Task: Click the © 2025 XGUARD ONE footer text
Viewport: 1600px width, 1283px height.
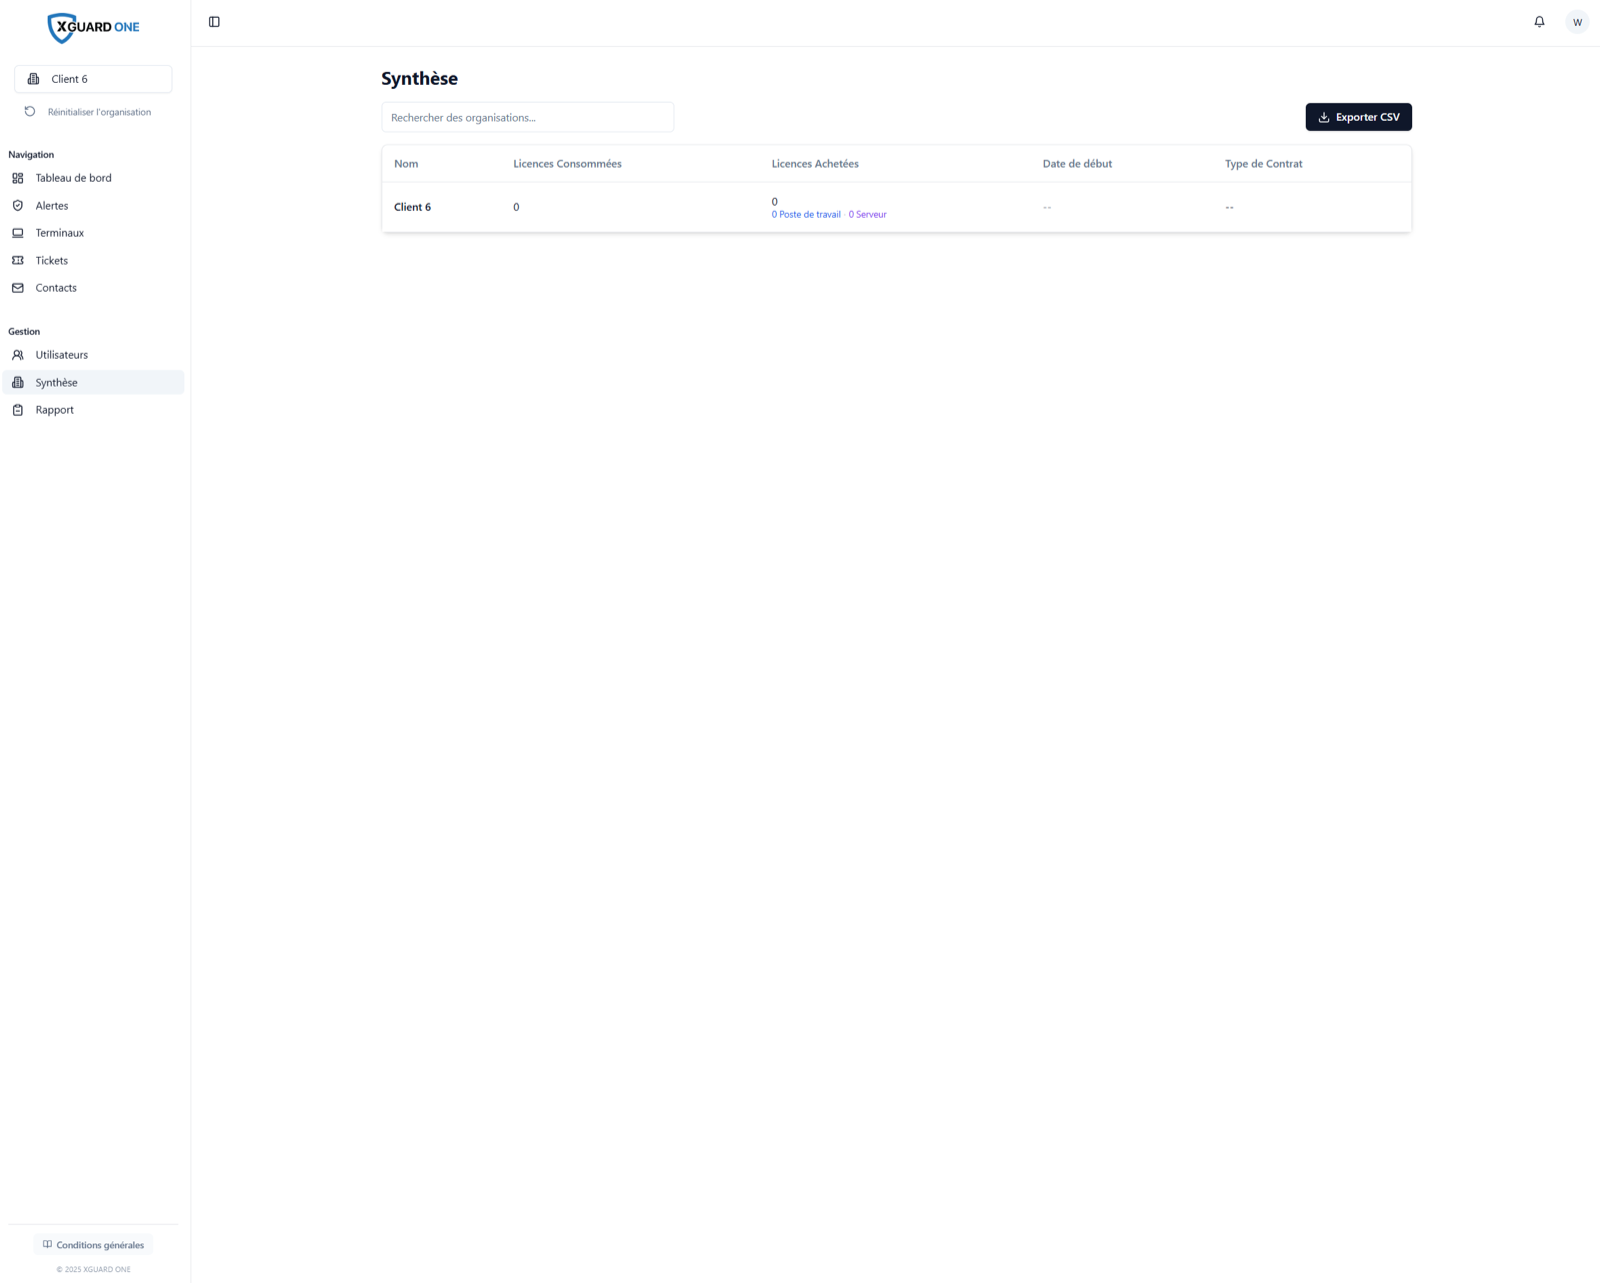Action: pos(93,1270)
